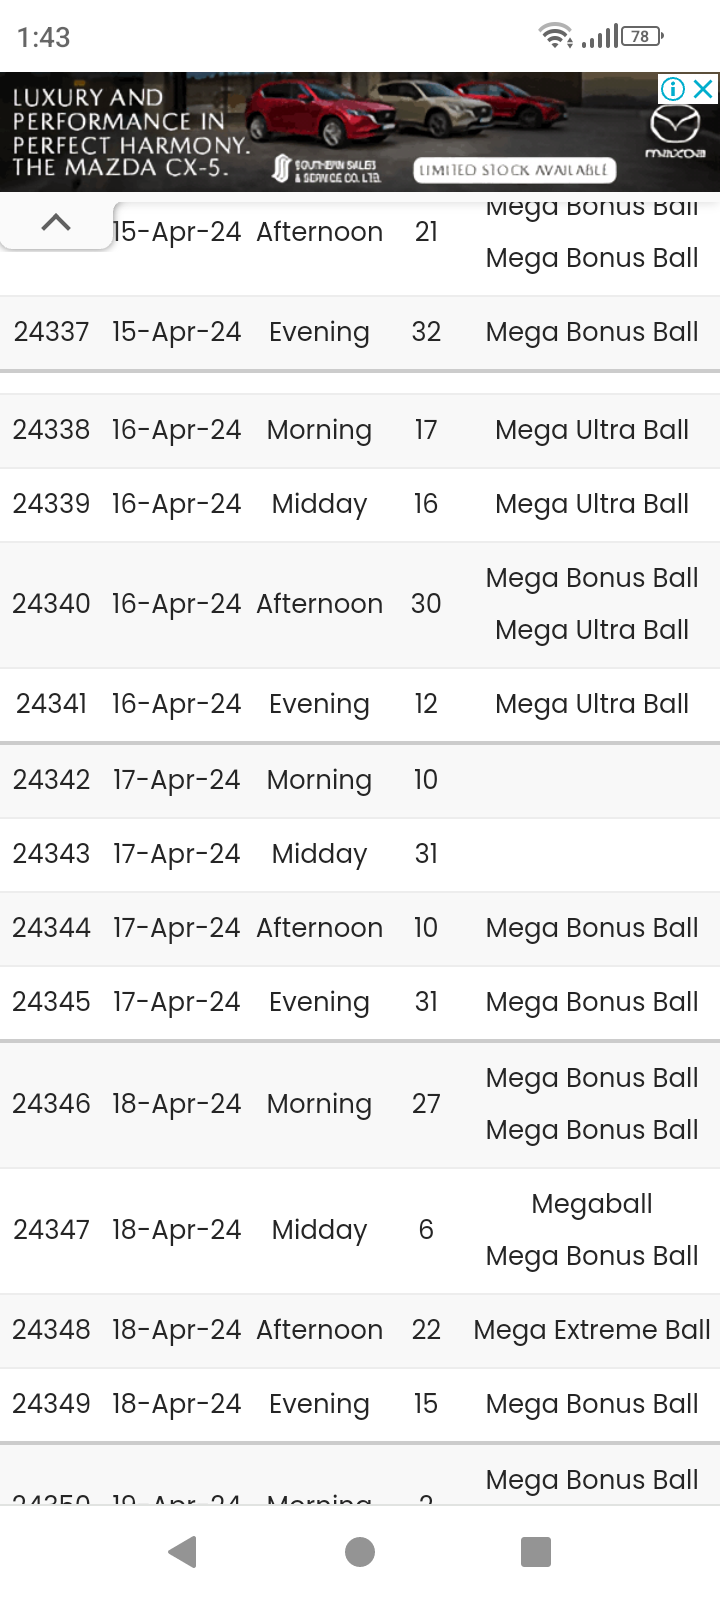Tap the Mazda logo in ad

pos(675,132)
